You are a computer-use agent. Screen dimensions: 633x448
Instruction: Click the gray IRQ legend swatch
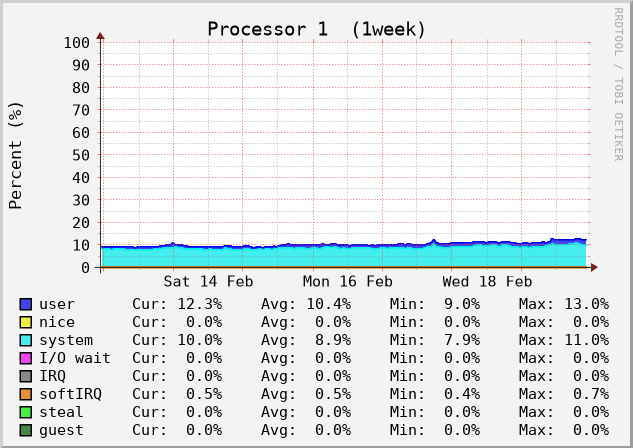coord(25,376)
